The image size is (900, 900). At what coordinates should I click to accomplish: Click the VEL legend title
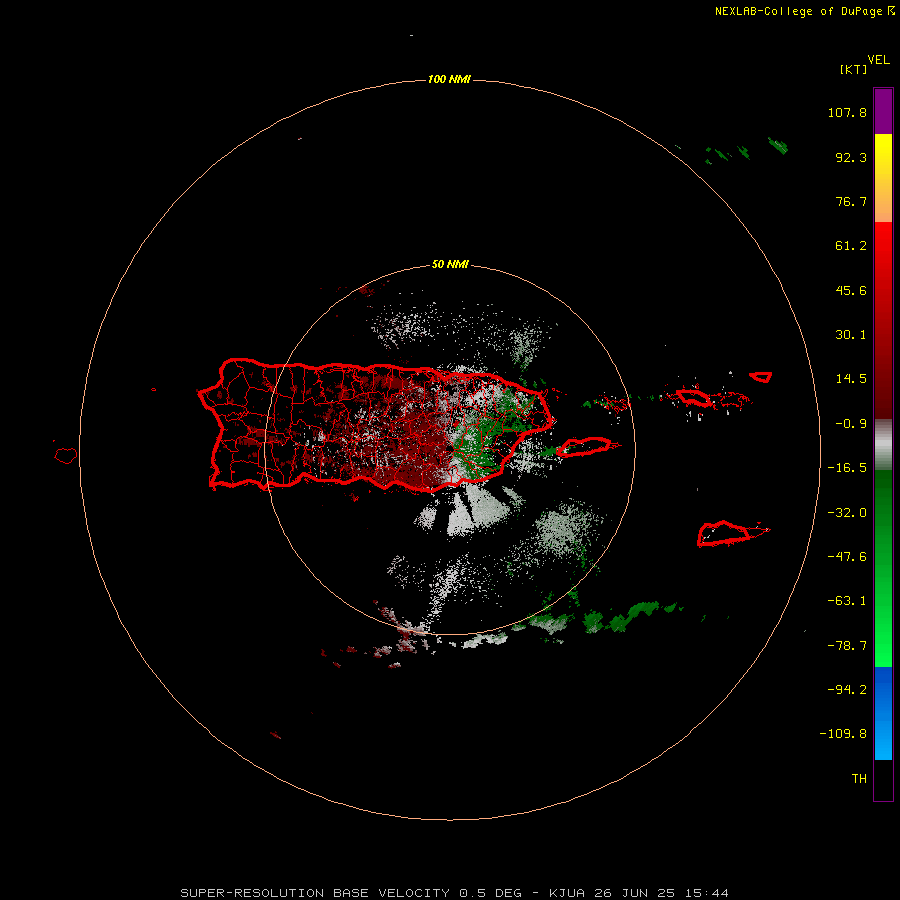(x=878, y=60)
